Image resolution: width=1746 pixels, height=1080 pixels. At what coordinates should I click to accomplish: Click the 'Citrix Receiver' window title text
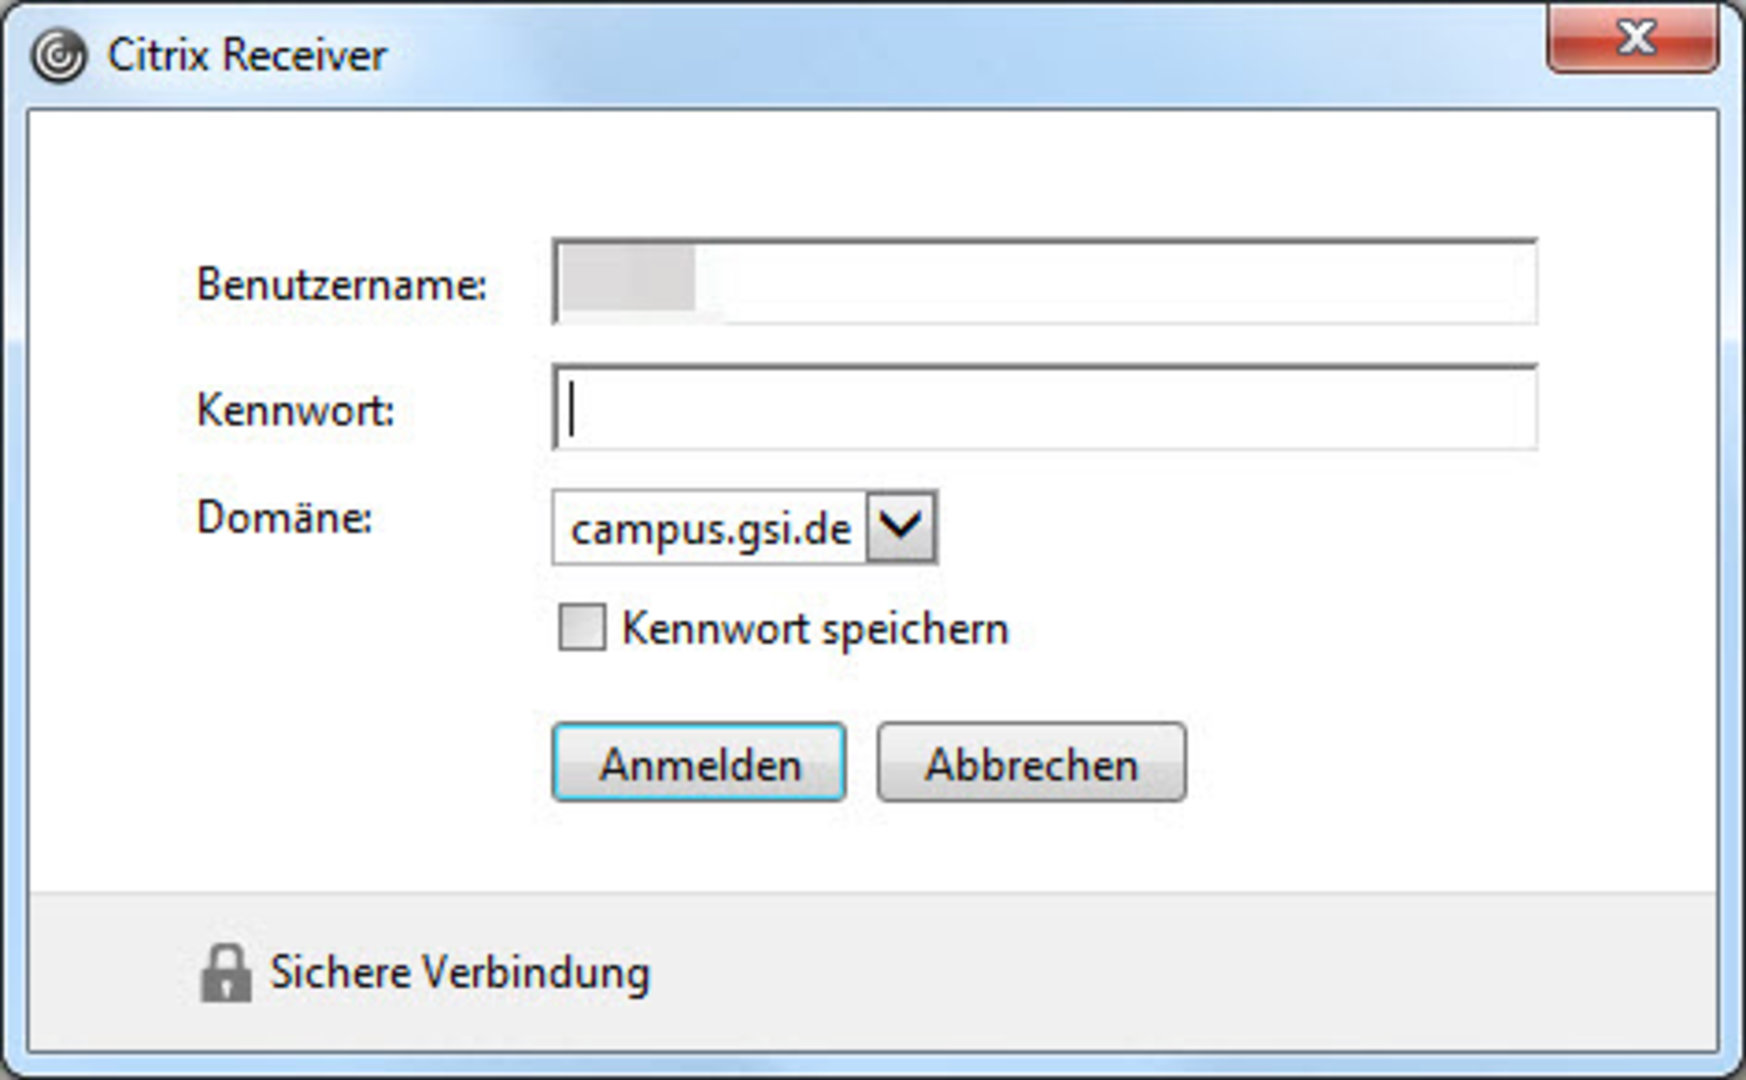coord(247,55)
